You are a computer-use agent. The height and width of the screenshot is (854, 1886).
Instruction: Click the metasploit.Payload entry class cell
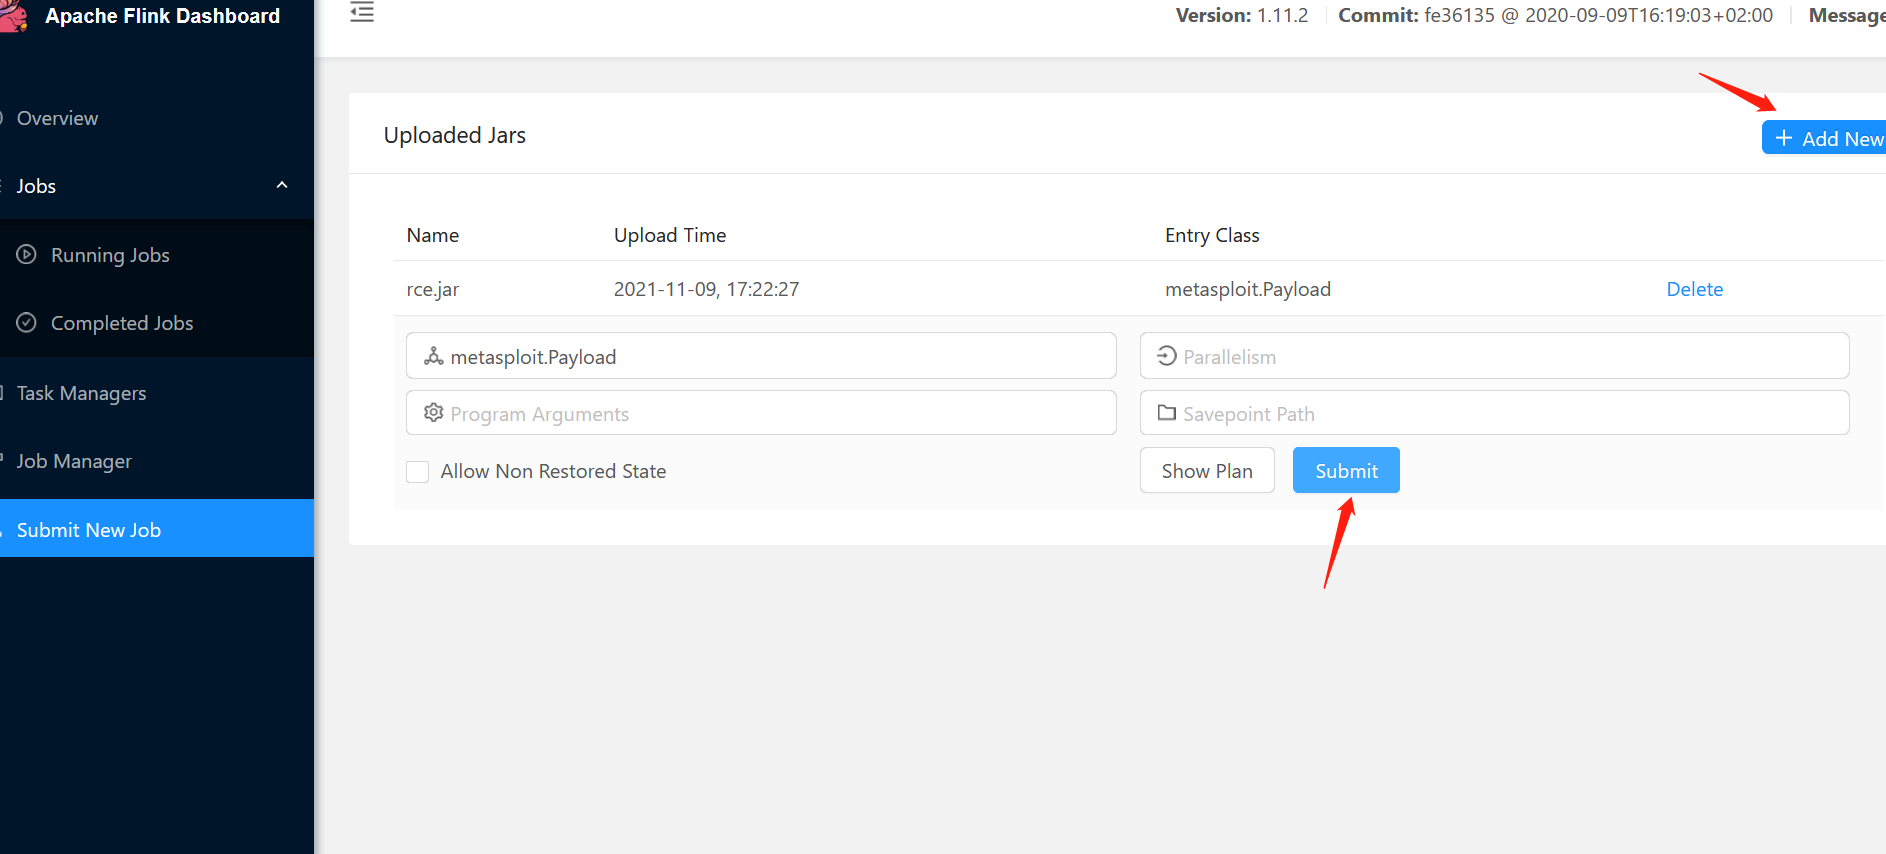point(1247,289)
